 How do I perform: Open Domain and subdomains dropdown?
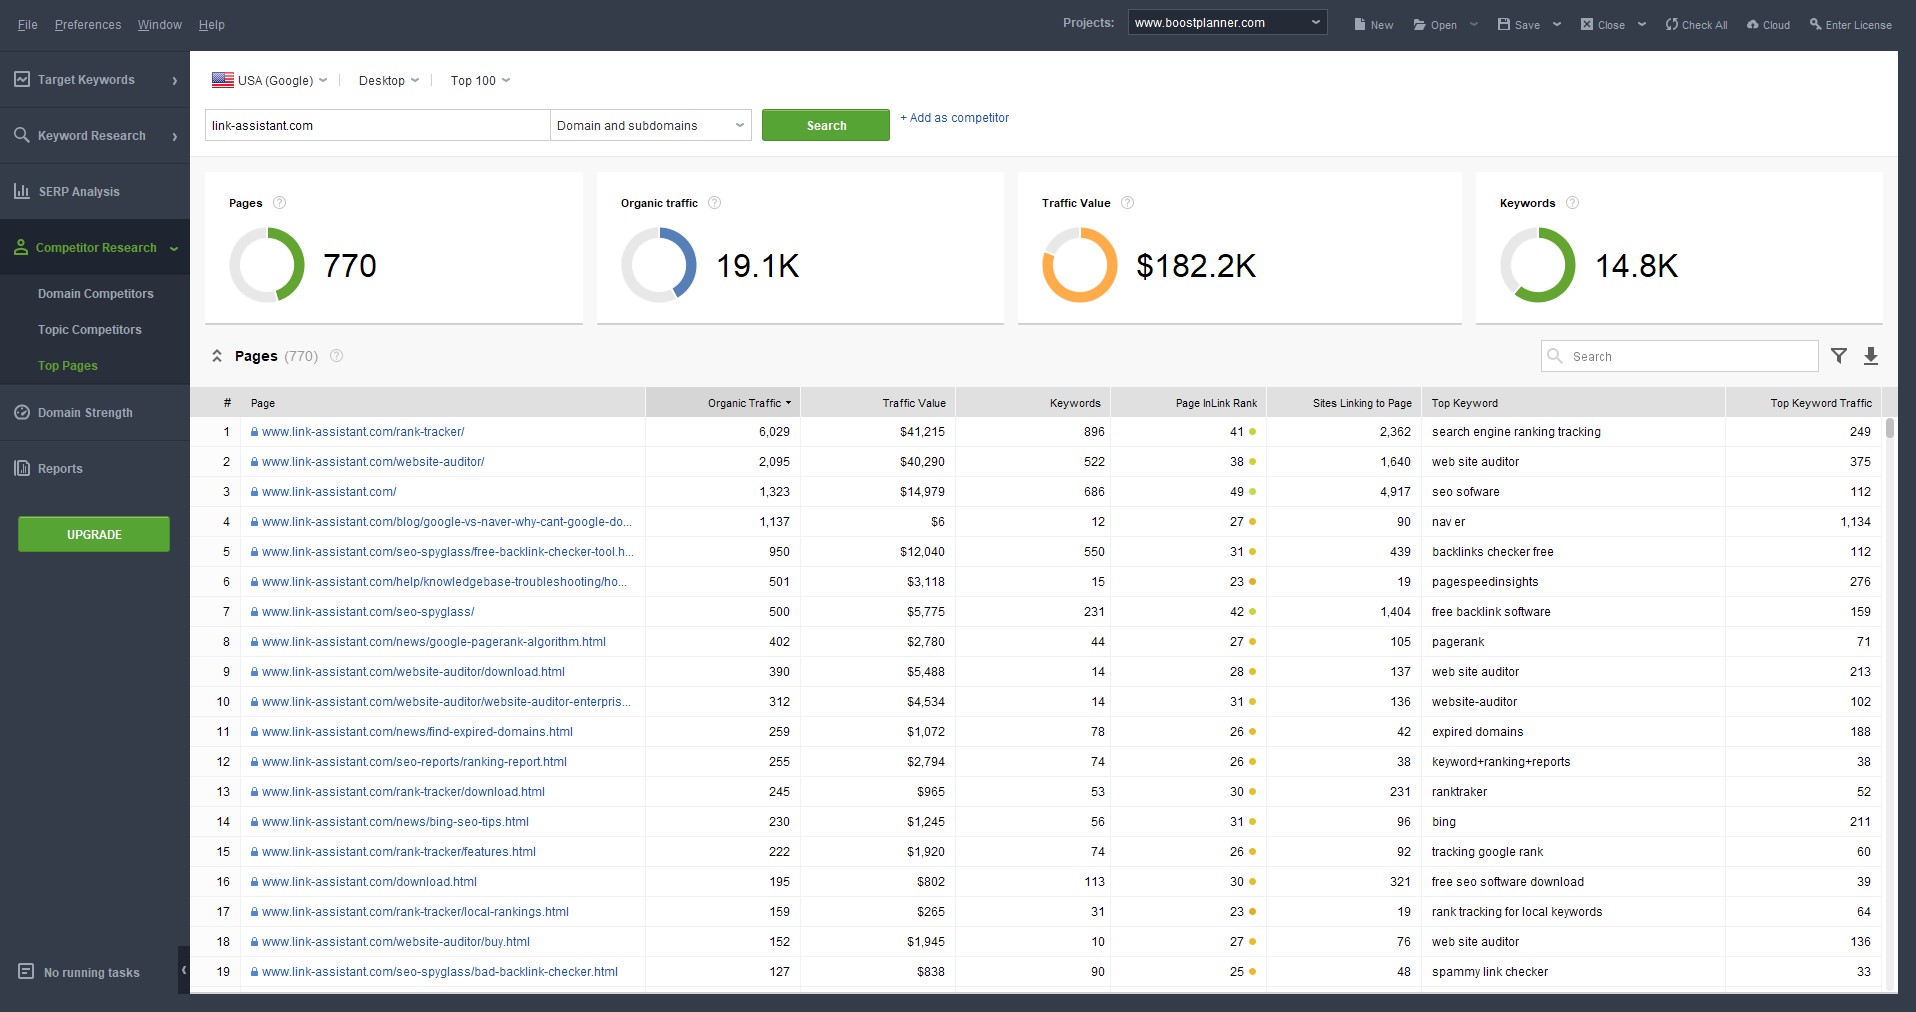click(650, 125)
